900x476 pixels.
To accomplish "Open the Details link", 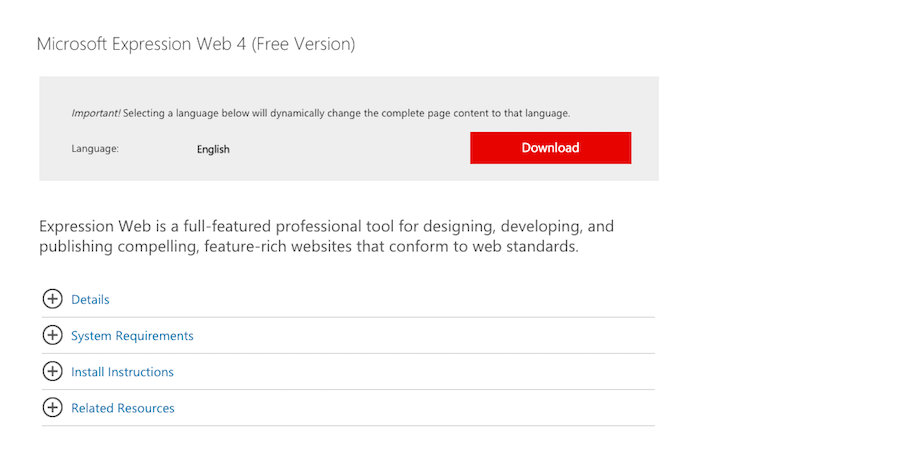I will tap(90, 299).
